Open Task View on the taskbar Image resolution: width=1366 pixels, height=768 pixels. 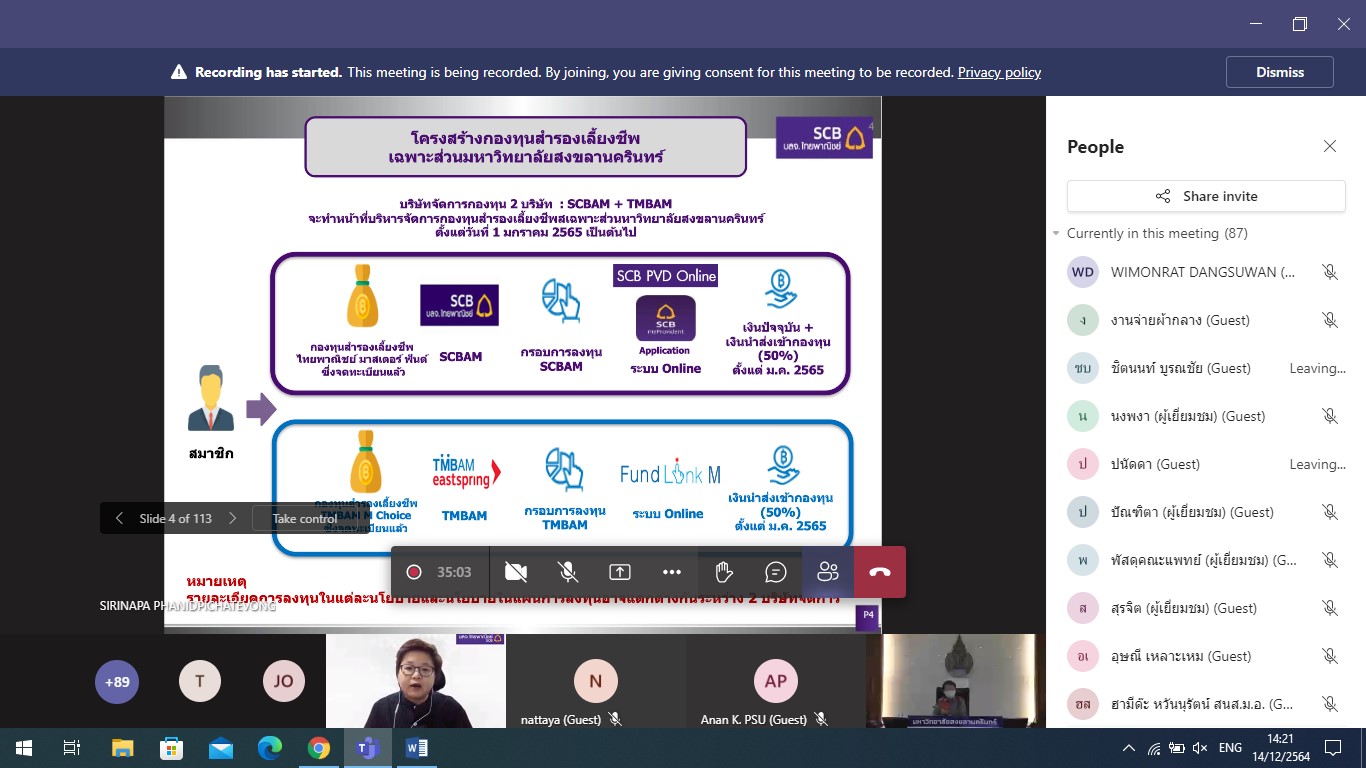click(x=72, y=748)
